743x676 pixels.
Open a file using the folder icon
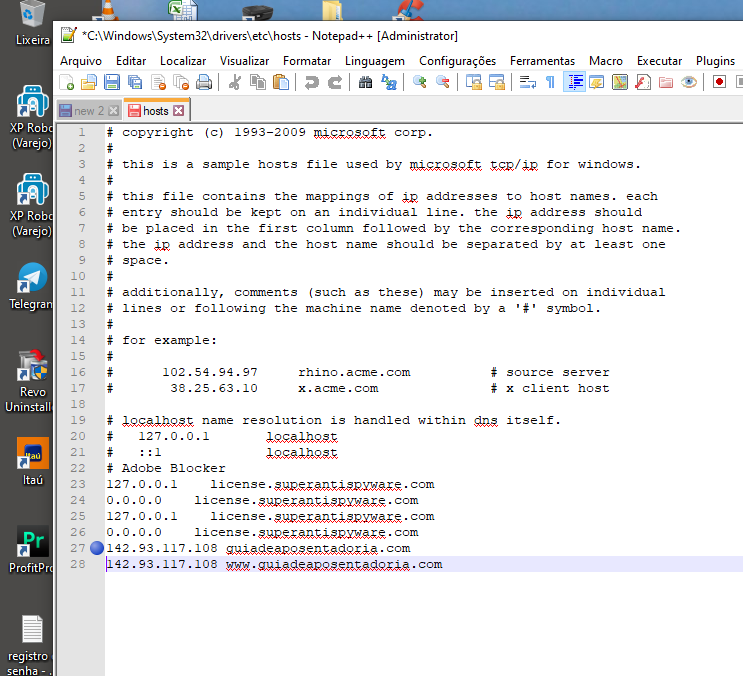89,82
